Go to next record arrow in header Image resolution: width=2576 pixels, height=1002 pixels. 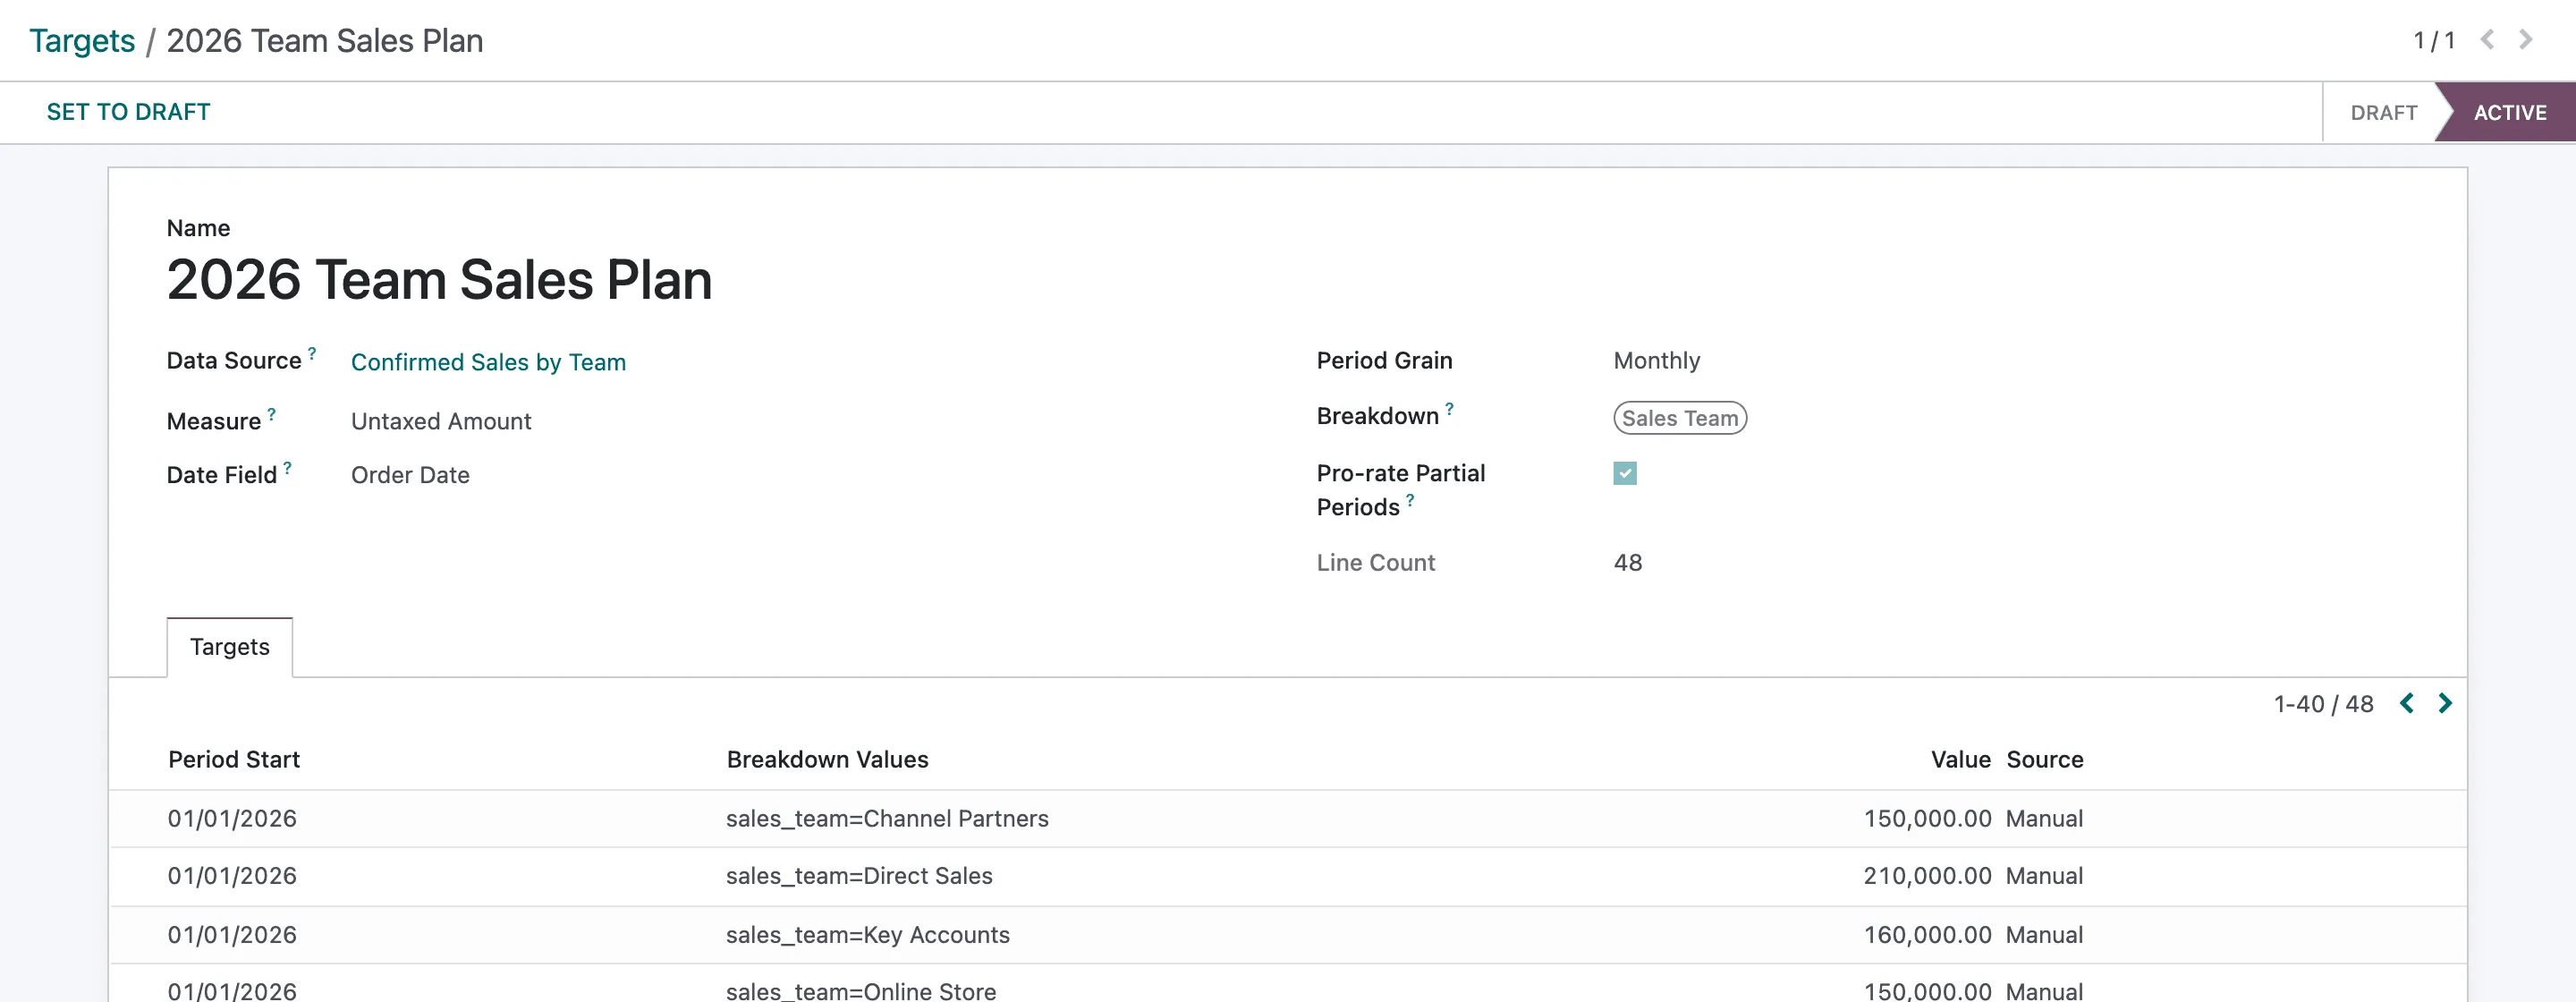(2526, 40)
